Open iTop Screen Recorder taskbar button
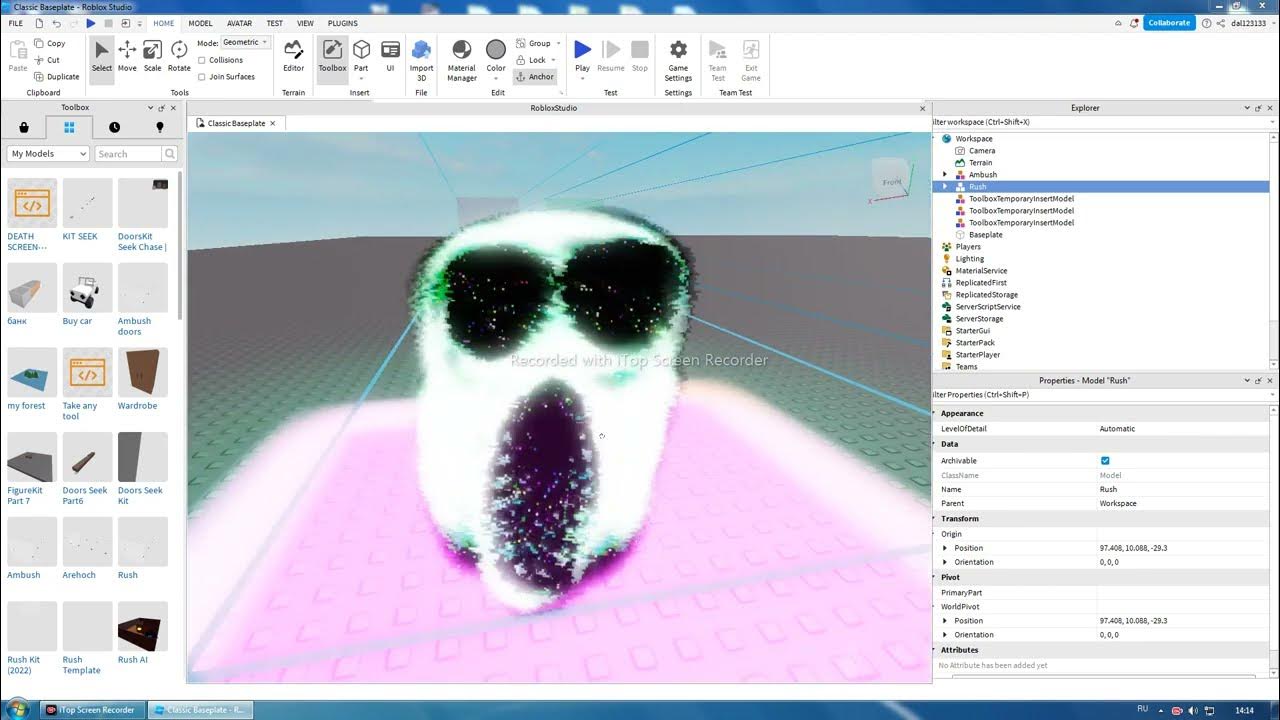The width and height of the screenshot is (1280, 720). pos(92,710)
